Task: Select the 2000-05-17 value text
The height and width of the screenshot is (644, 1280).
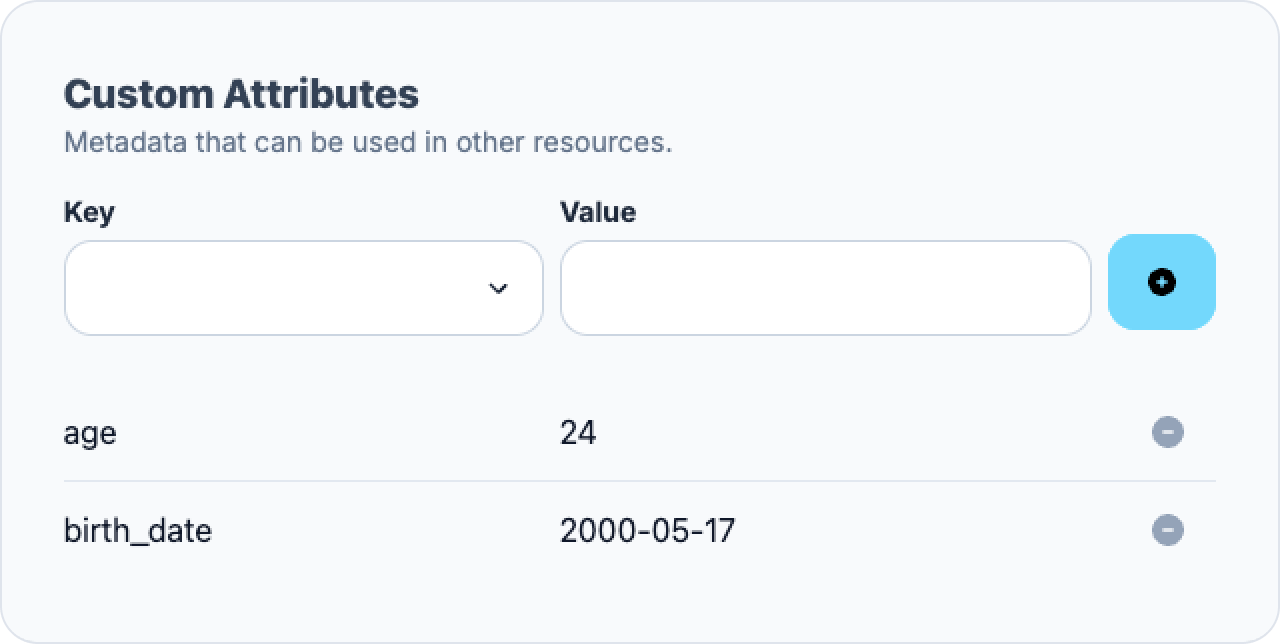Action: [647, 530]
